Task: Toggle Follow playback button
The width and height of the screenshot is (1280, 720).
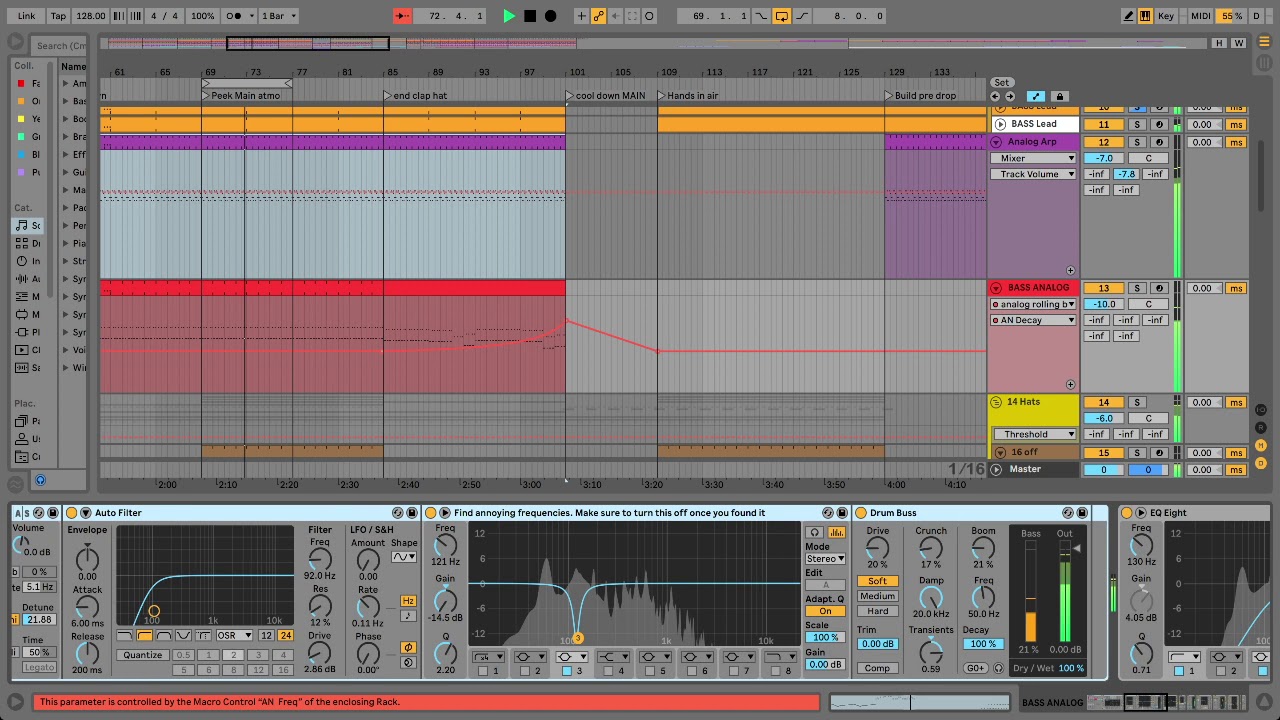Action: (x=402, y=16)
